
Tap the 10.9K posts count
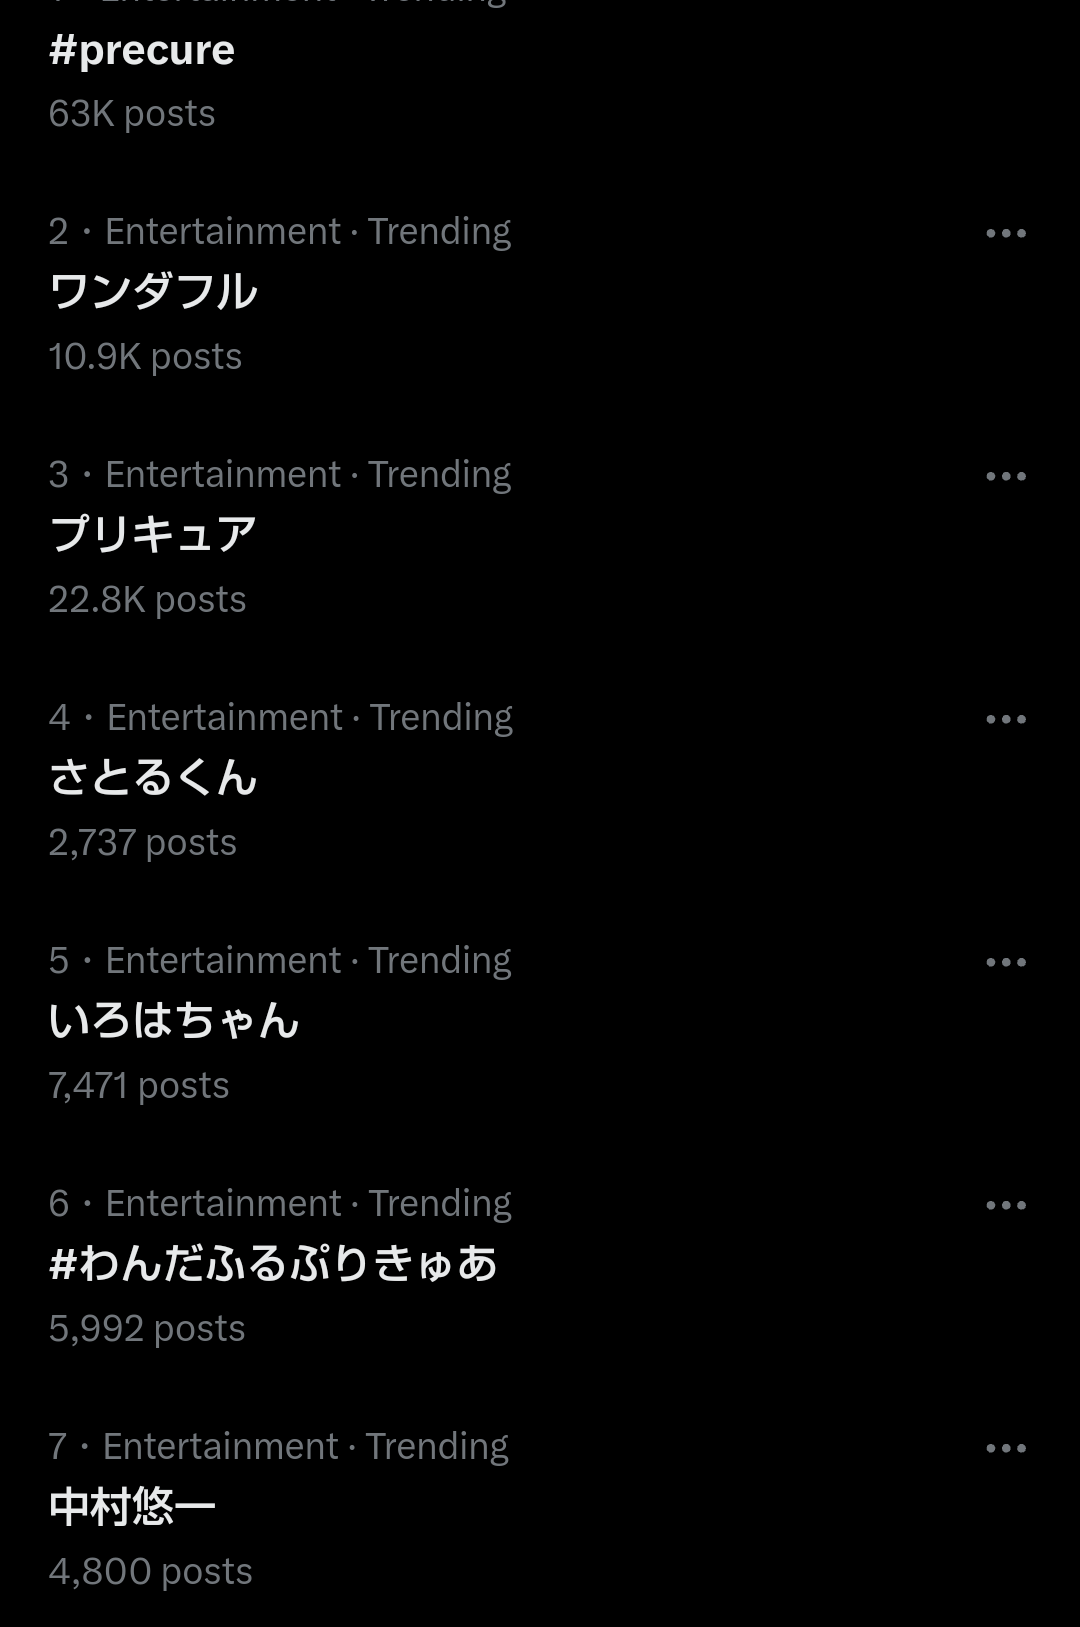[145, 357]
